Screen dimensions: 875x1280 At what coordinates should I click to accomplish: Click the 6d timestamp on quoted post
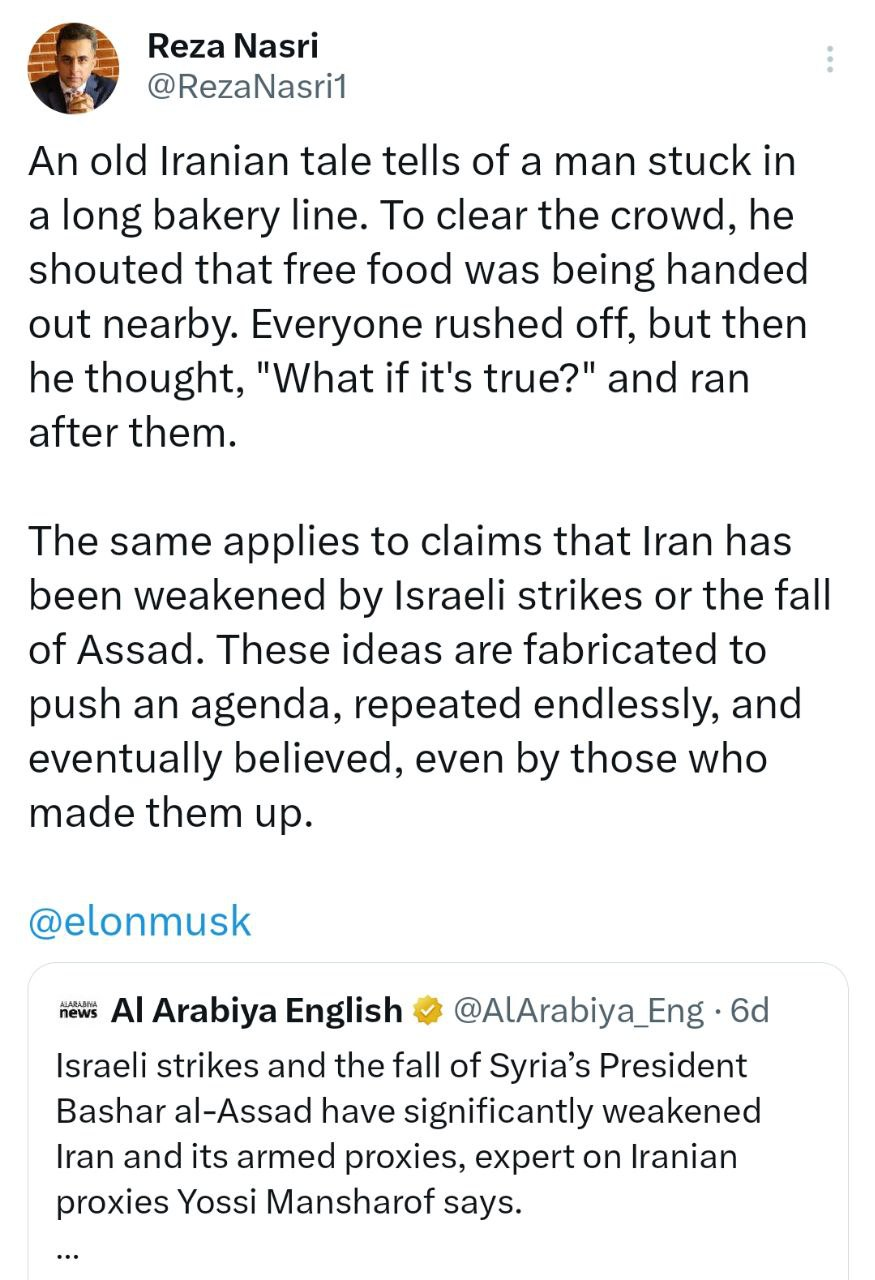tap(749, 1011)
